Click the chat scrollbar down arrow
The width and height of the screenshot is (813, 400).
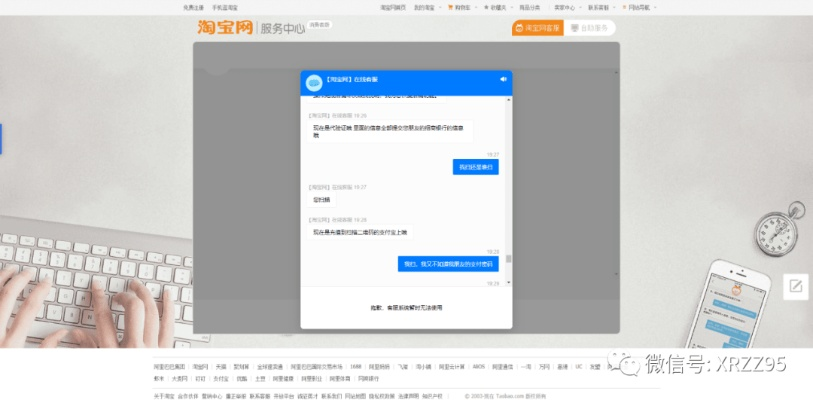pyautogui.click(x=508, y=282)
